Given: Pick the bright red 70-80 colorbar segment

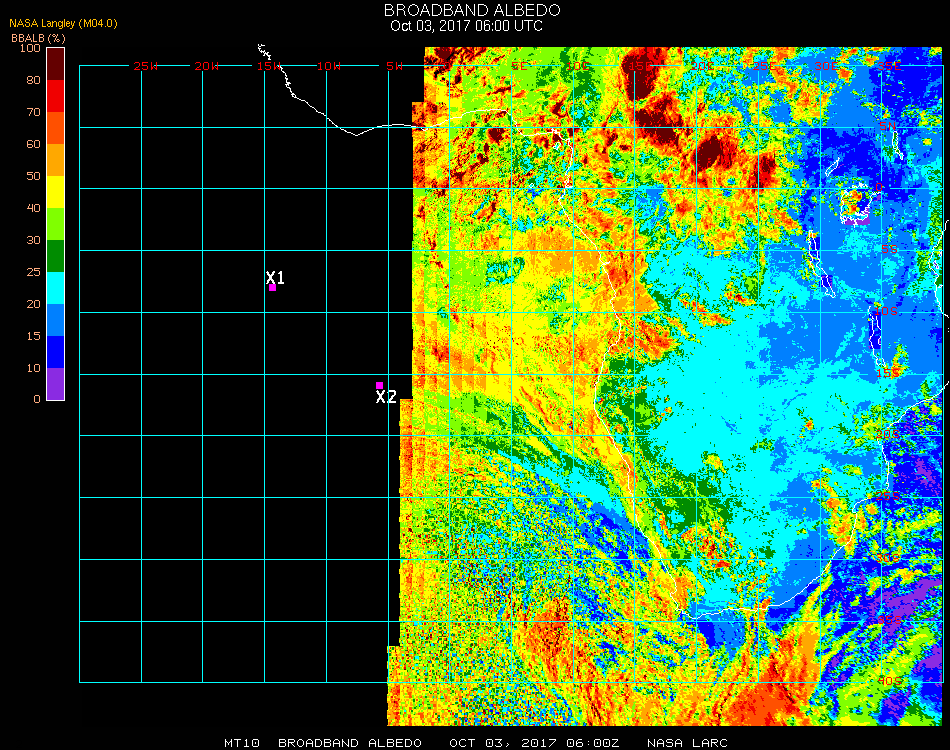Looking at the screenshot, I should click(x=56, y=96).
